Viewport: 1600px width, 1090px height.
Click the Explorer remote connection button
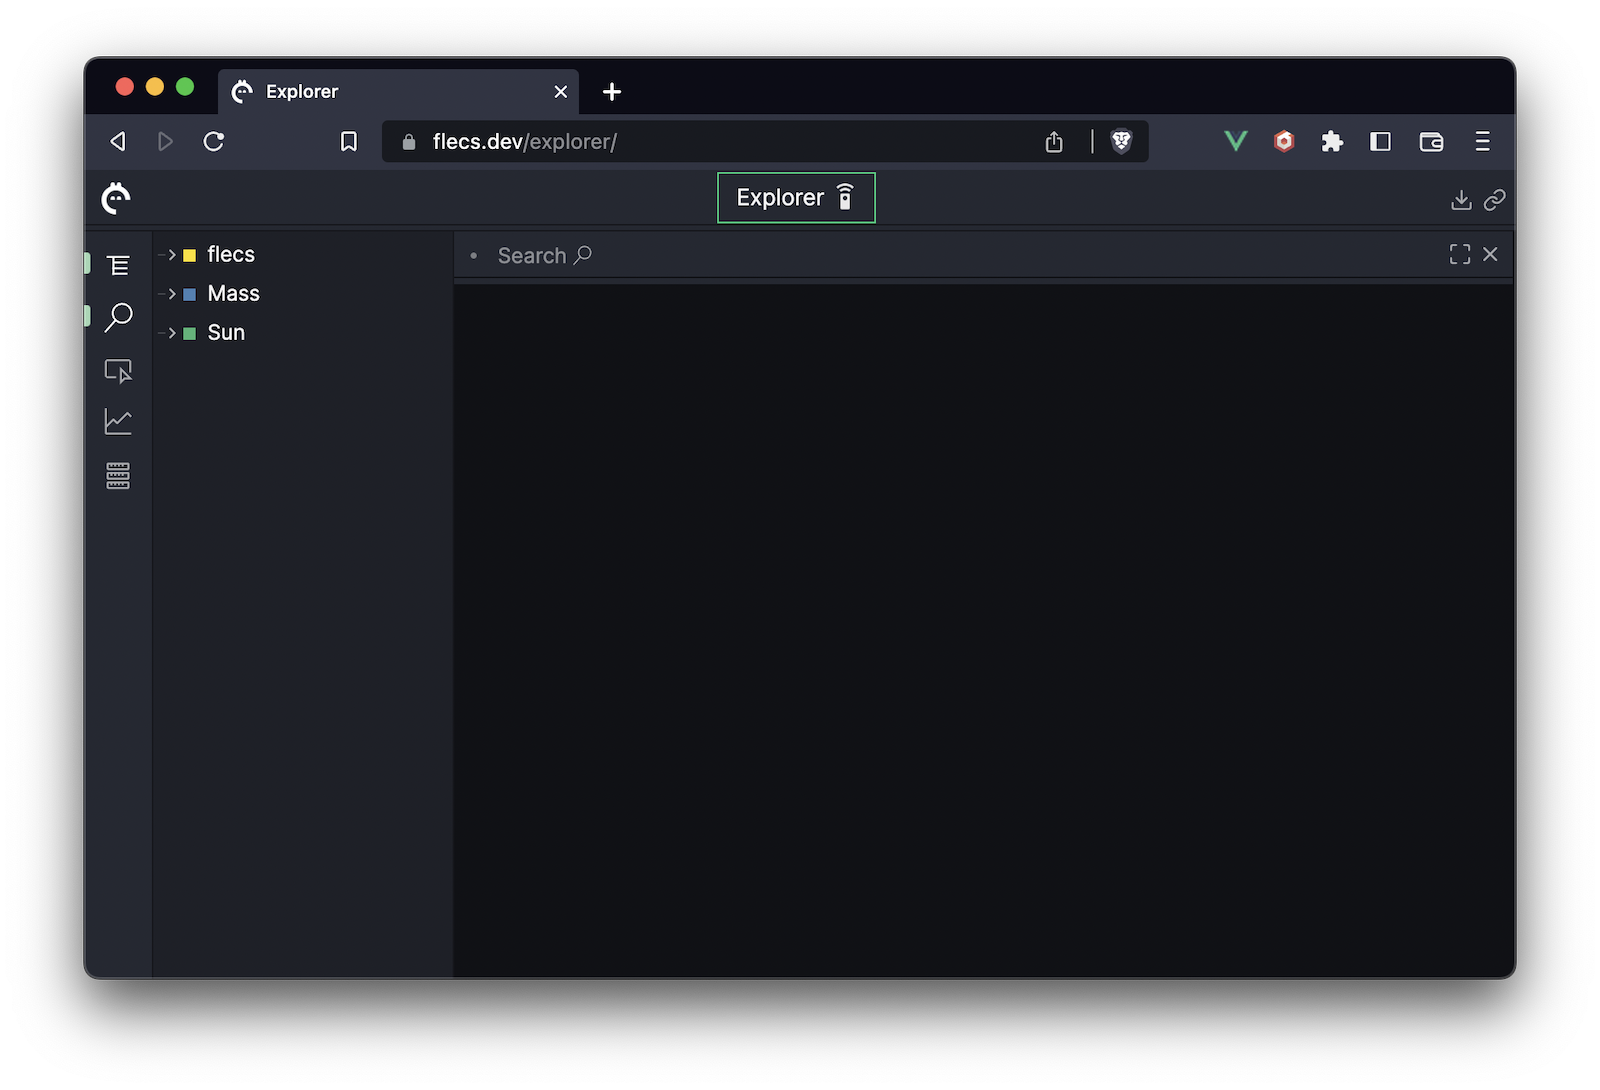(x=796, y=198)
